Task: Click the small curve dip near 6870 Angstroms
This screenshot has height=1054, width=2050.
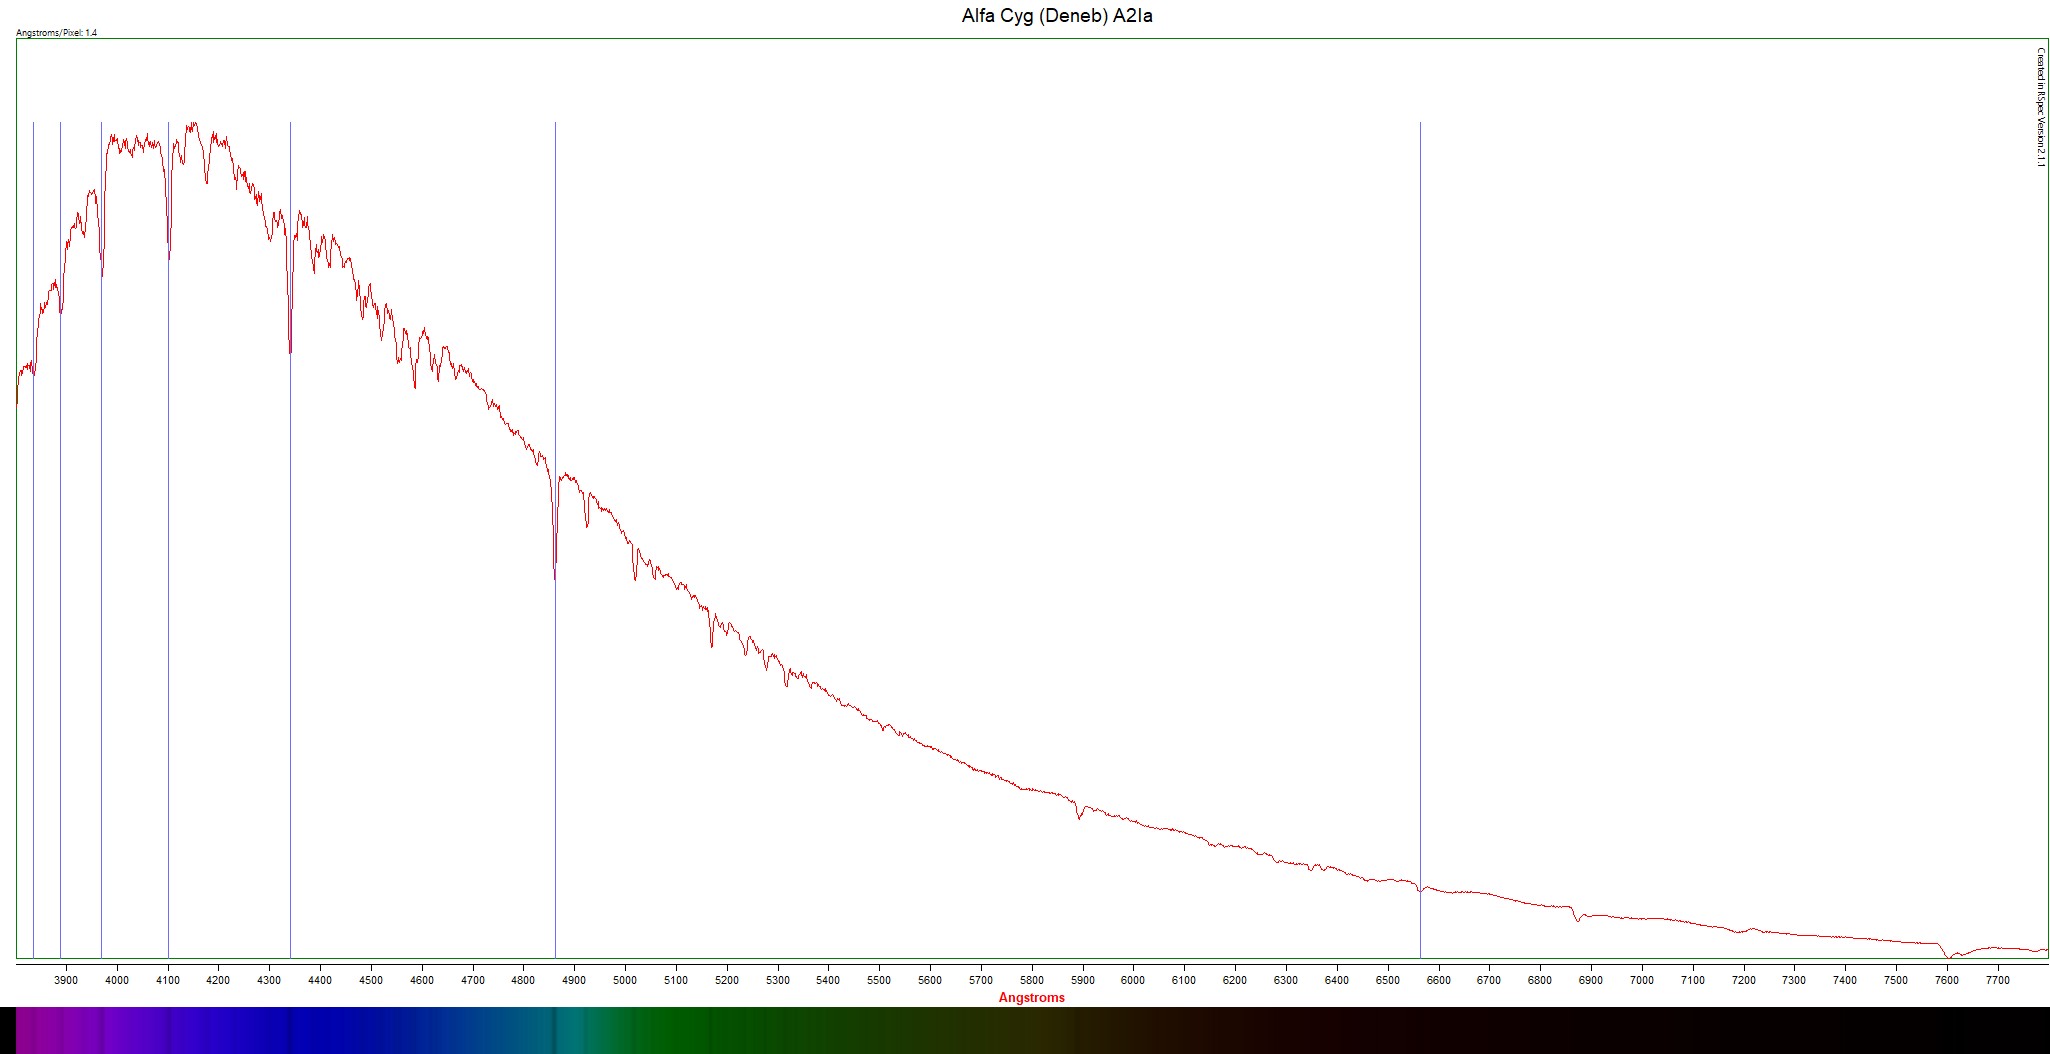Action: (x=1577, y=918)
